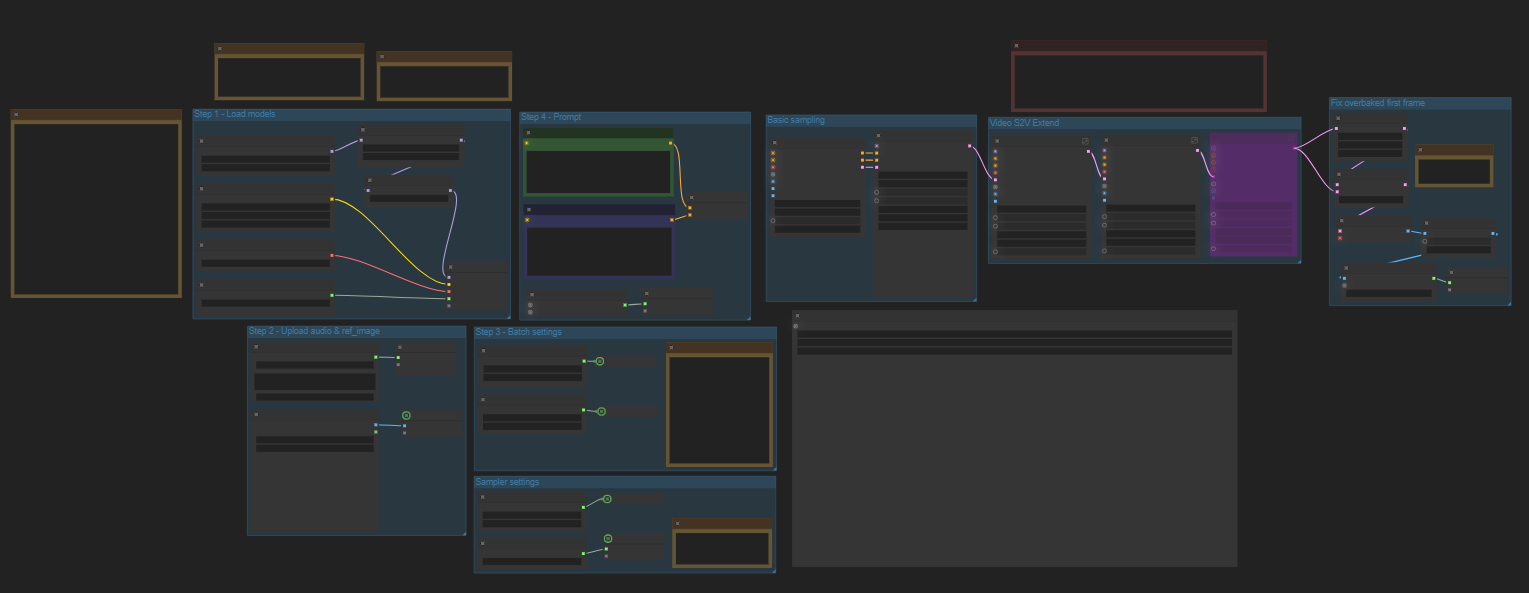Collapse the green positive prompt node via its dot

(x=528, y=133)
